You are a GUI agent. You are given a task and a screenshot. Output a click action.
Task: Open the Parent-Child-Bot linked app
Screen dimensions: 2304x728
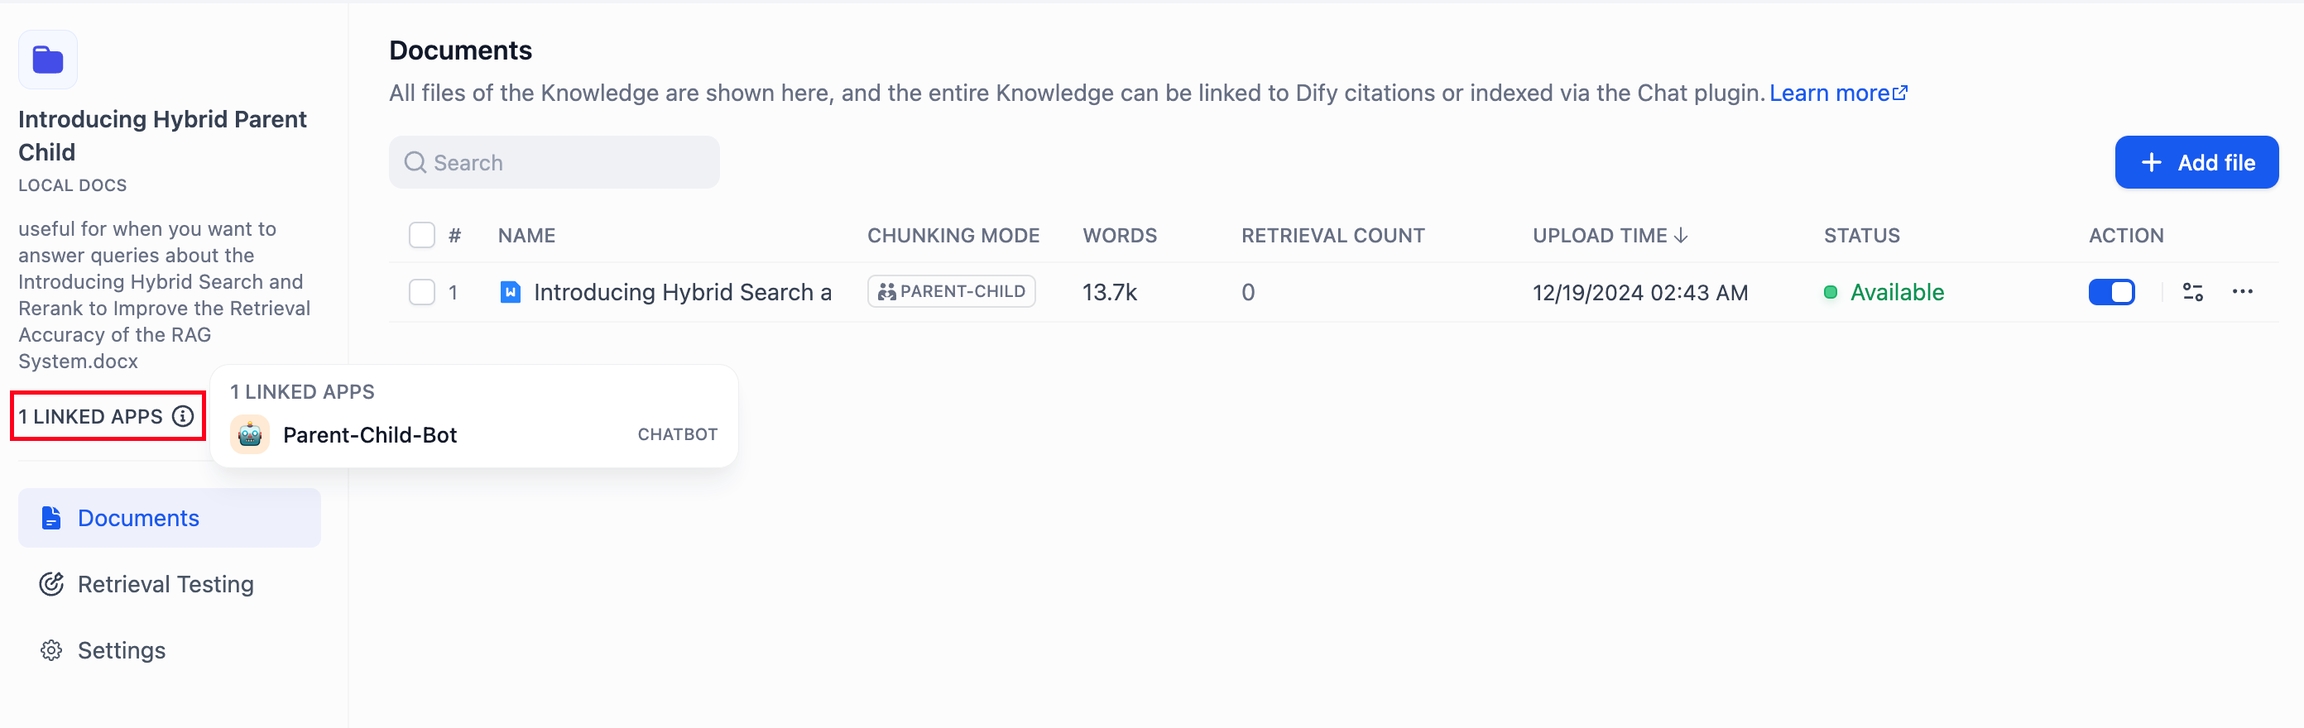click(370, 435)
